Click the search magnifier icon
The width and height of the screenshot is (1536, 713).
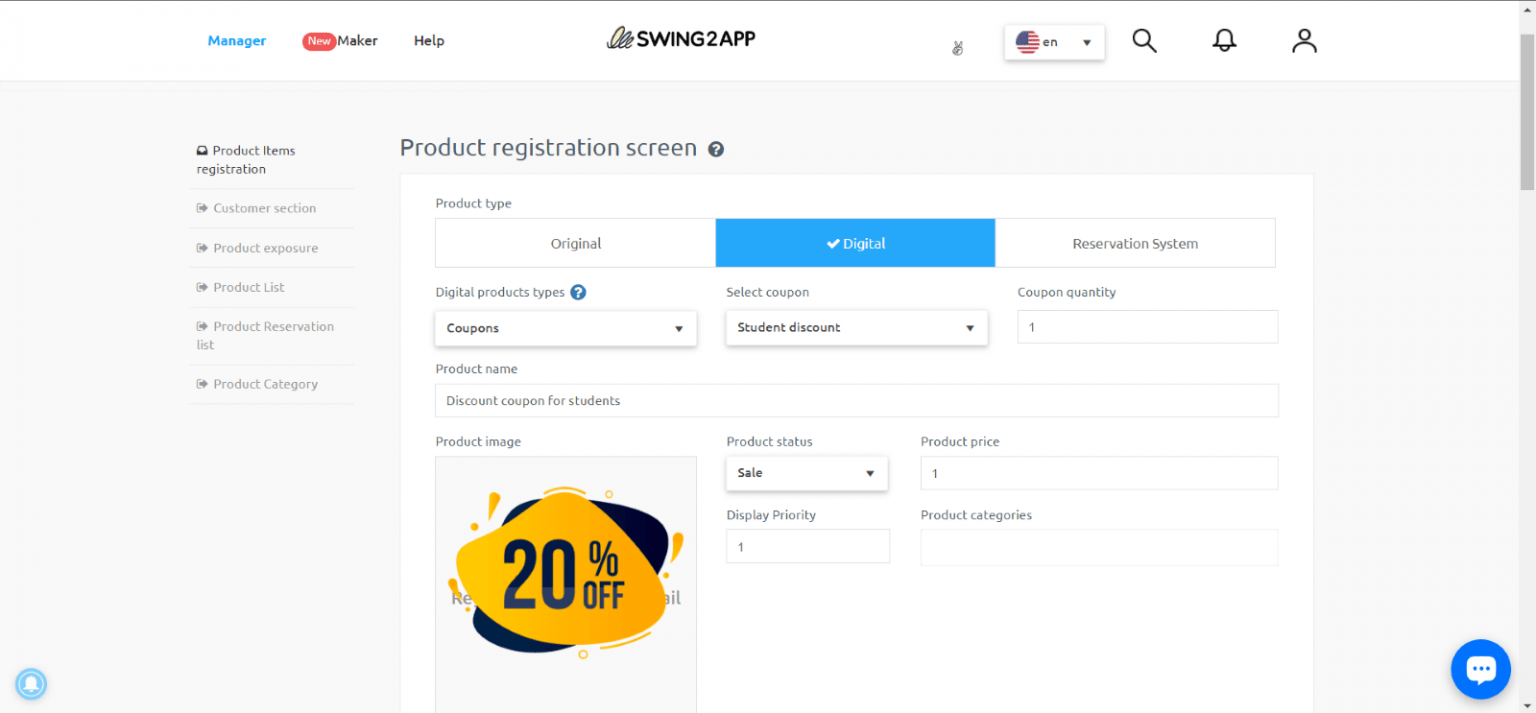click(x=1144, y=41)
